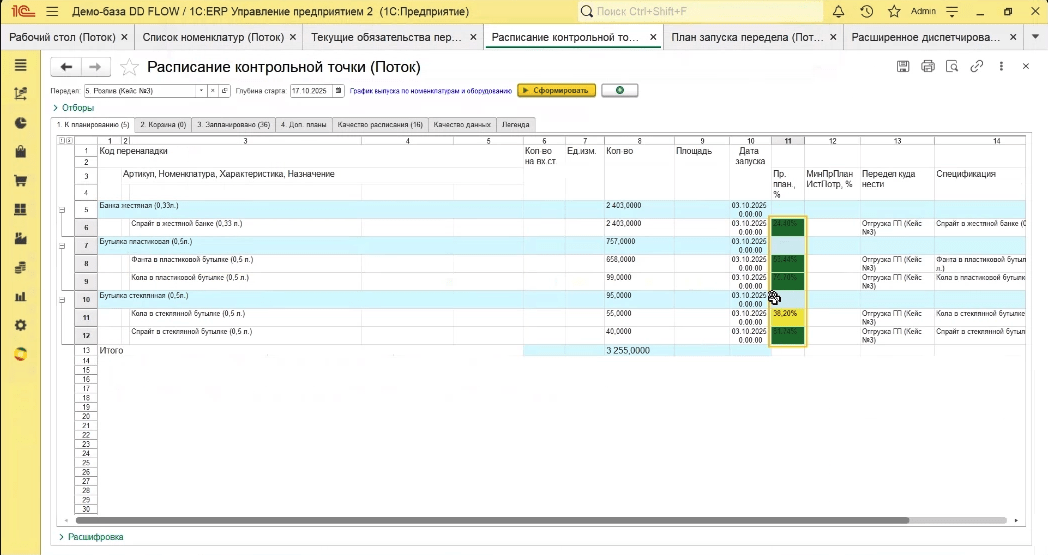This screenshot has width=1048, height=555.
Task: Click the 'Сформировать' button
Action: click(557, 90)
